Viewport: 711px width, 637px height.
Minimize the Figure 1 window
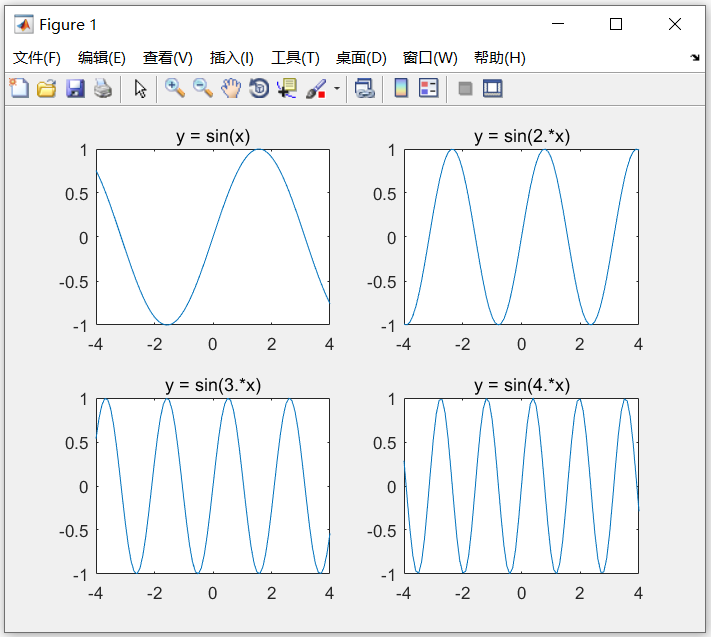(558, 24)
